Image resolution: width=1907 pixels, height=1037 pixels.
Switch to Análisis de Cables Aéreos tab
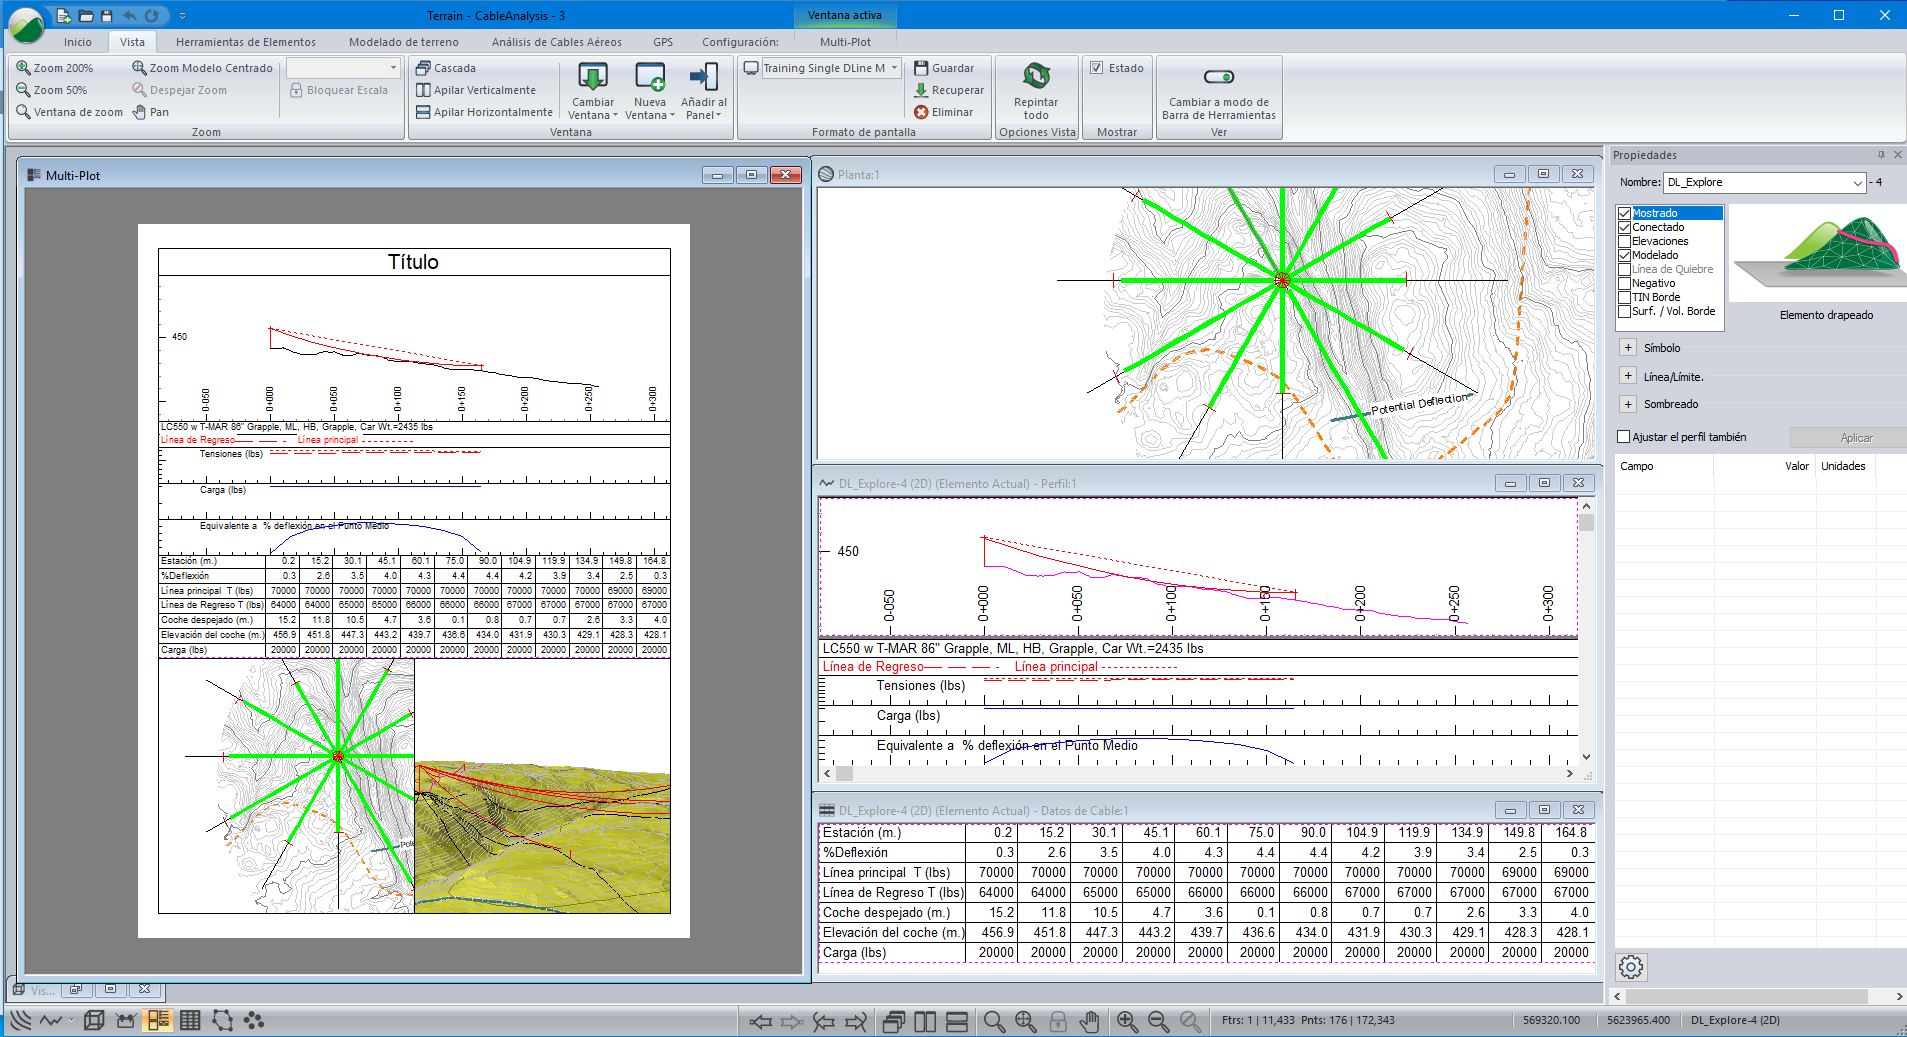pos(556,42)
